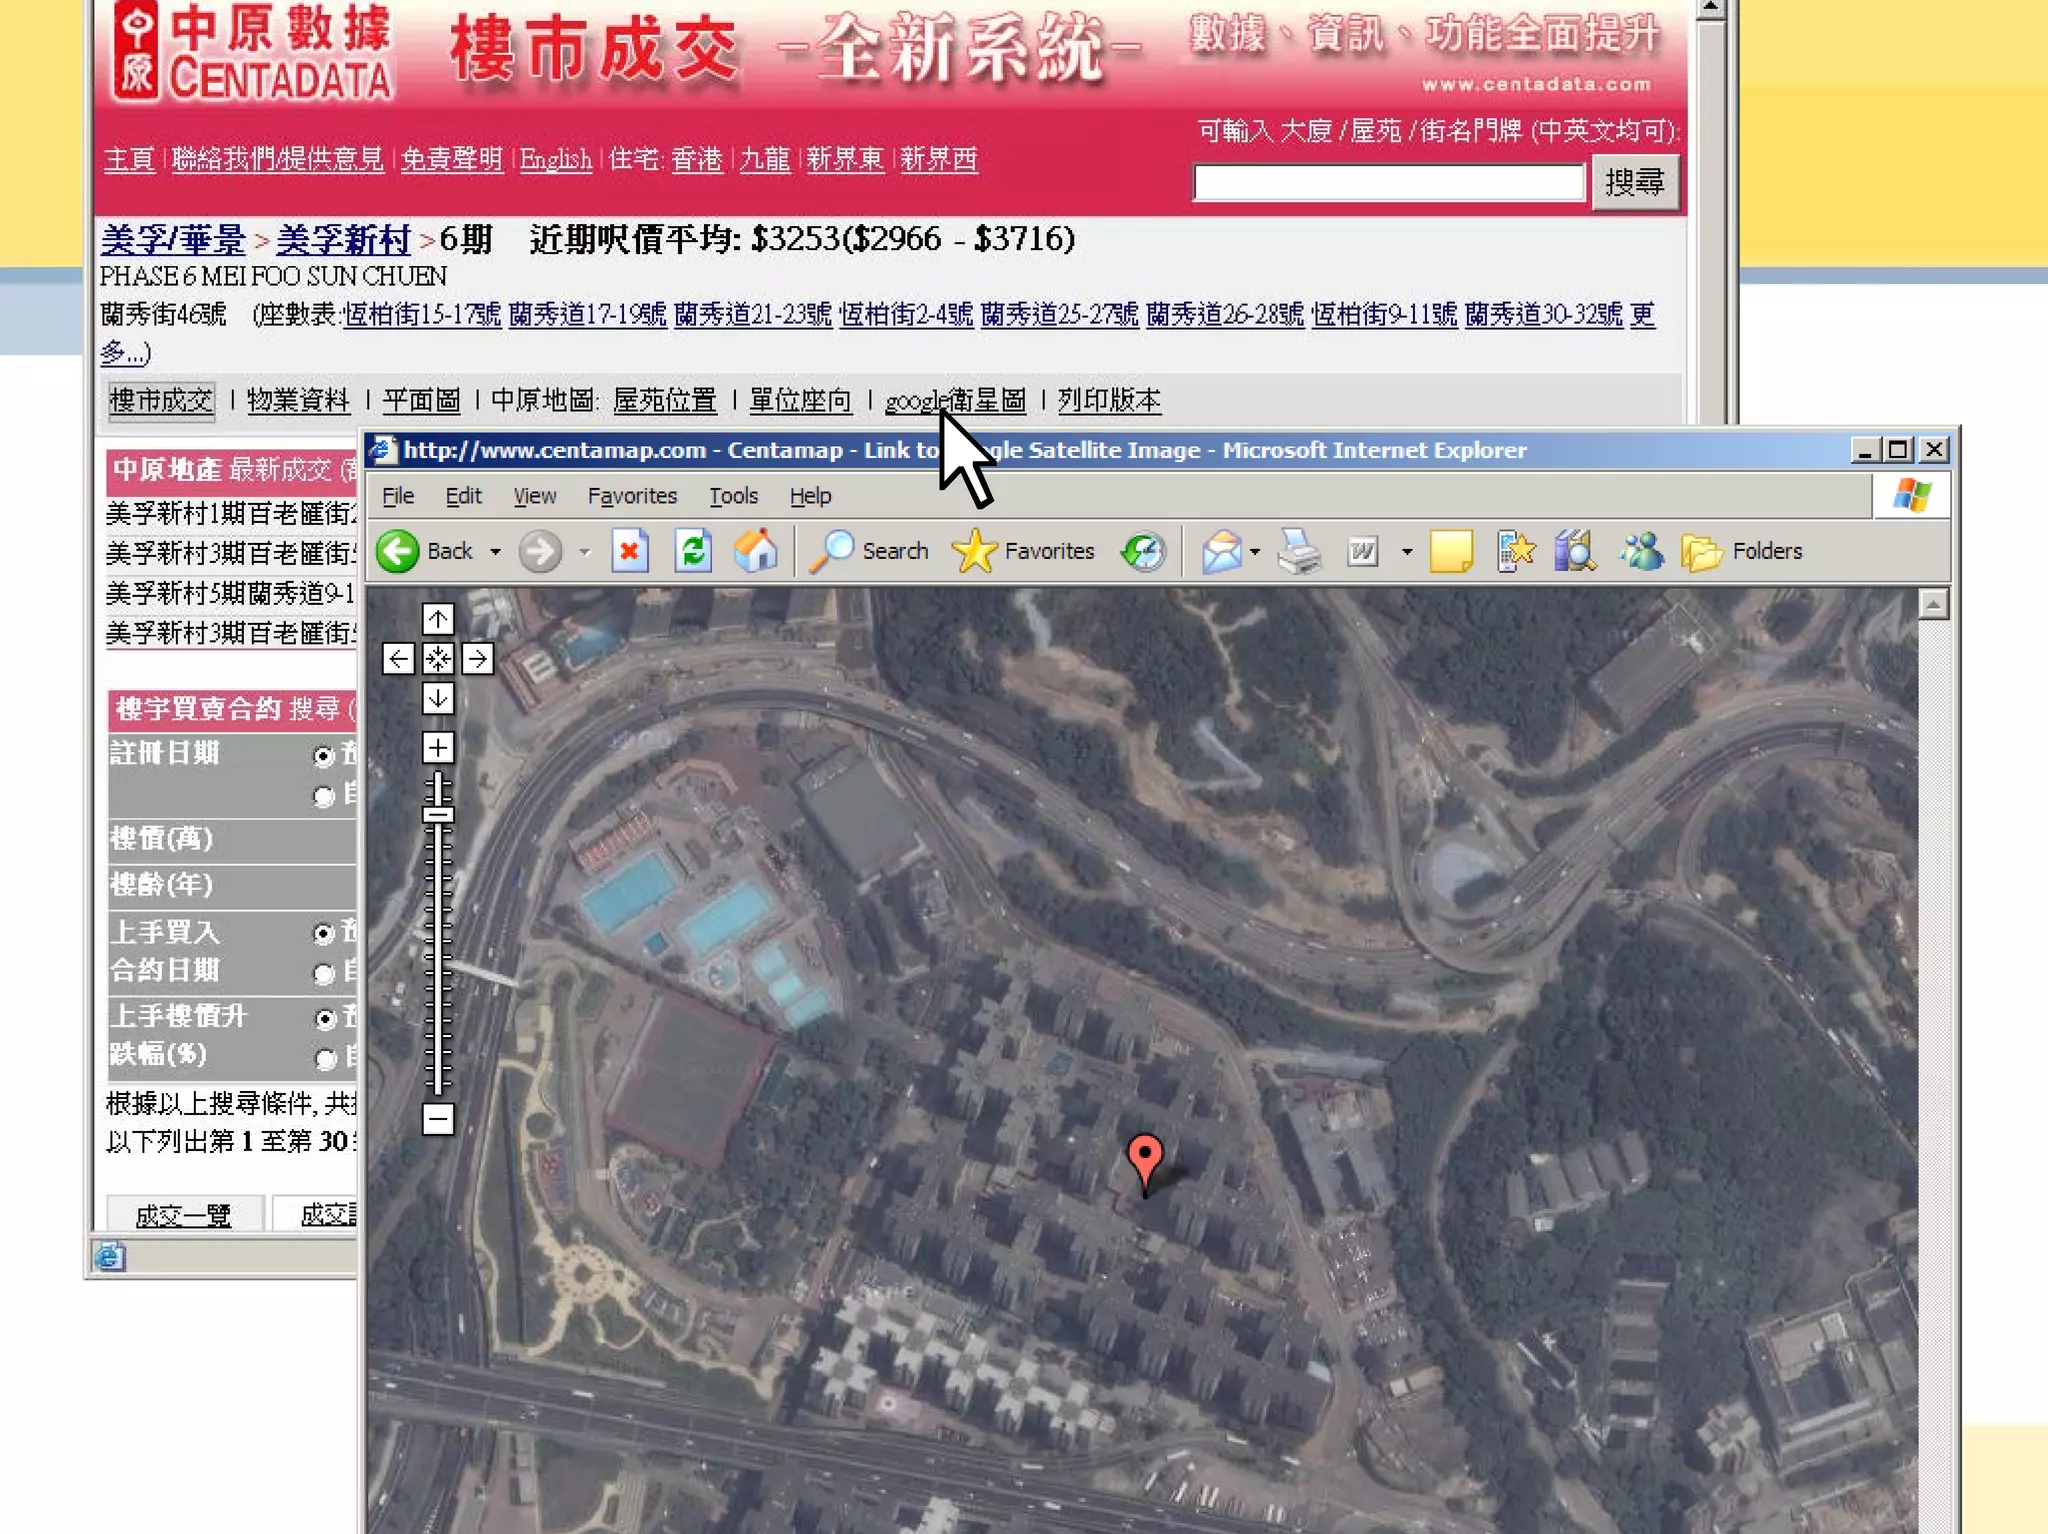Select second radio button for 上手買入合約日期
Image resolution: width=2048 pixels, height=1534 pixels.
(x=323, y=972)
